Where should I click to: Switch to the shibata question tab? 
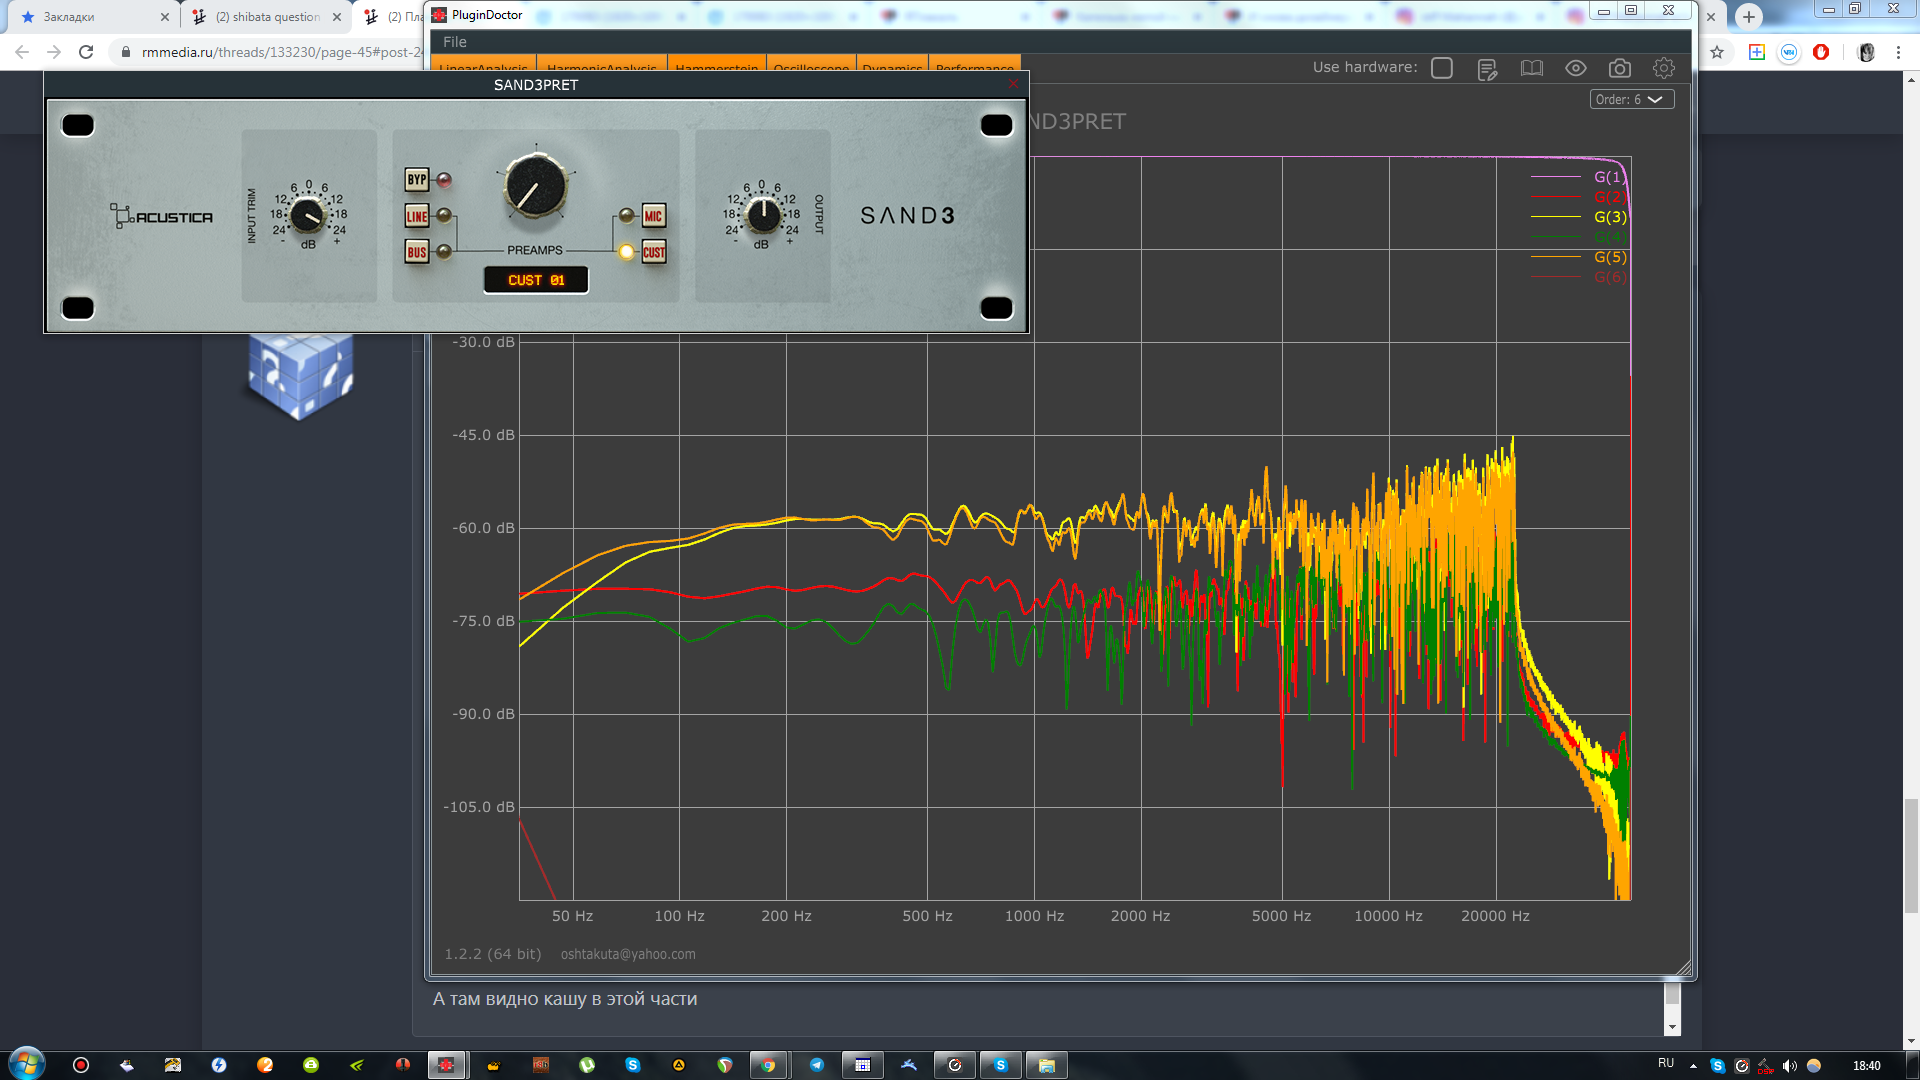coord(268,17)
